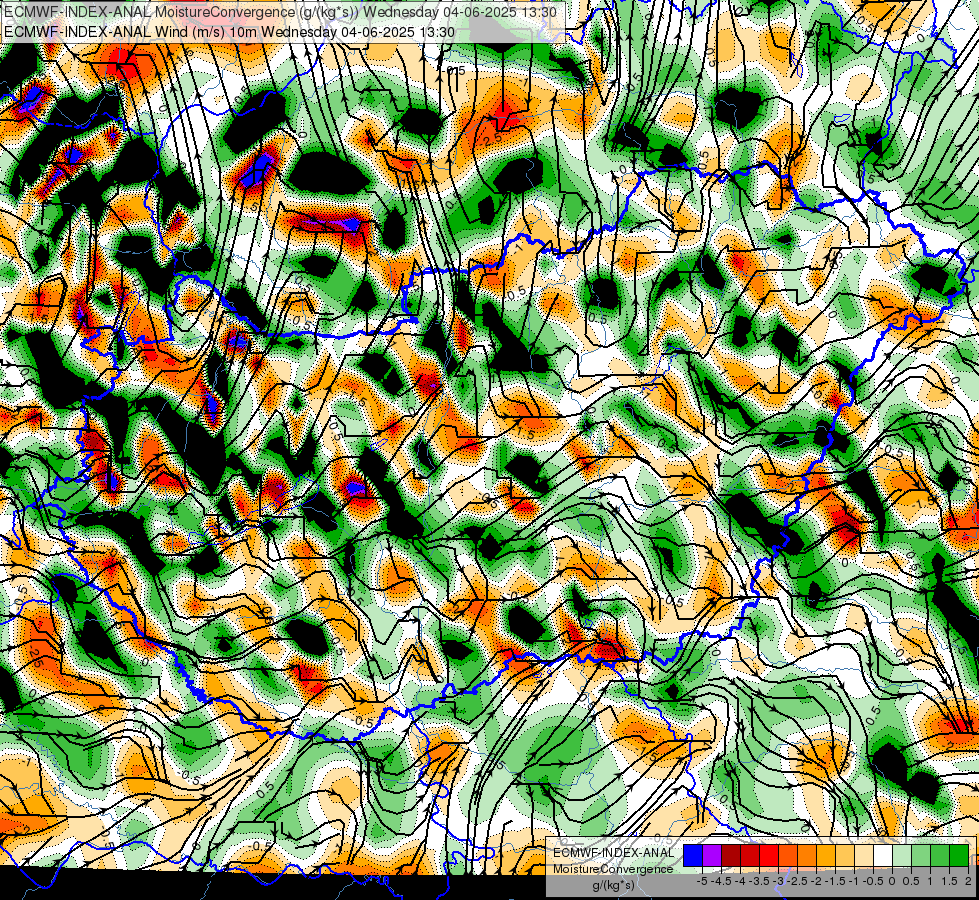Click the '-3' legend tick label
Viewport: 979px width, 900px height.
778,881
